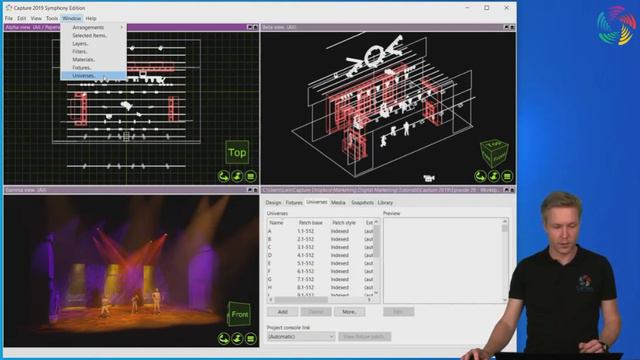This screenshot has width=640, height=360.
Task: Click the middle green round icon in Beta view
Action: pos(494,176)
